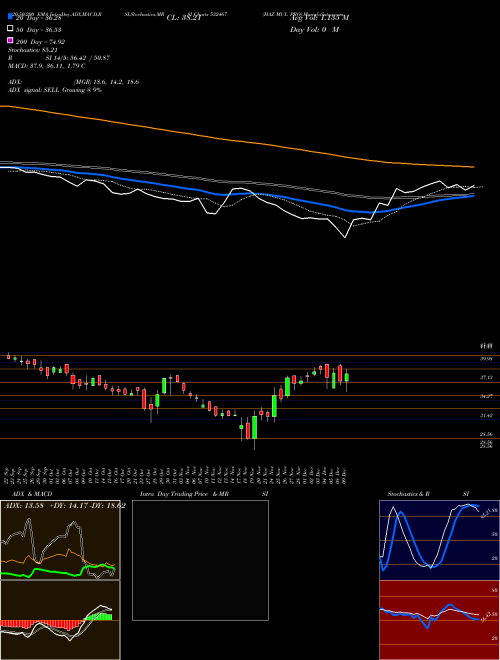Click the white 50 Day EMA legend swatch

(10, 28)
